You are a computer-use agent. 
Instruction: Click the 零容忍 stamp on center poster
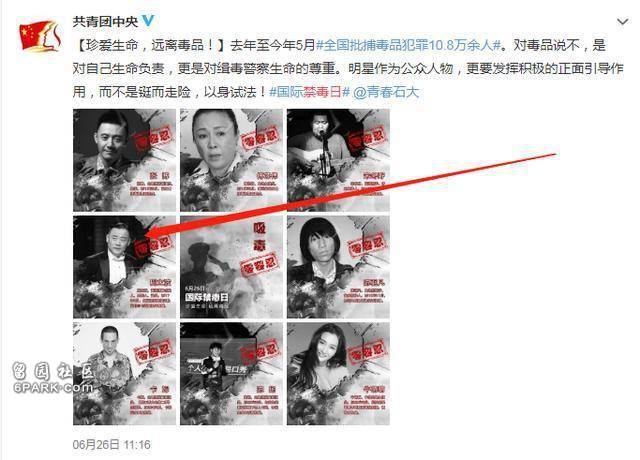pyautogui.click(x=259, y=264)
